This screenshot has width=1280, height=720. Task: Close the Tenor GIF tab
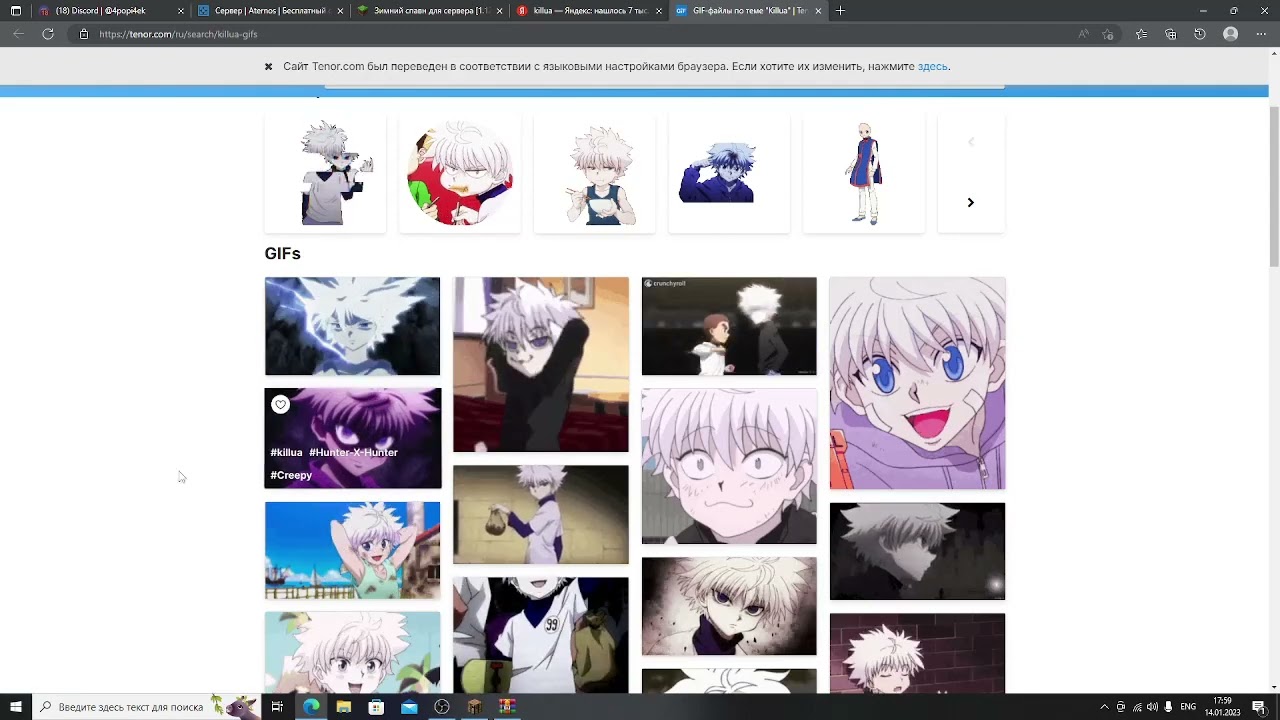pyautogui.click(x=818, y=11)
